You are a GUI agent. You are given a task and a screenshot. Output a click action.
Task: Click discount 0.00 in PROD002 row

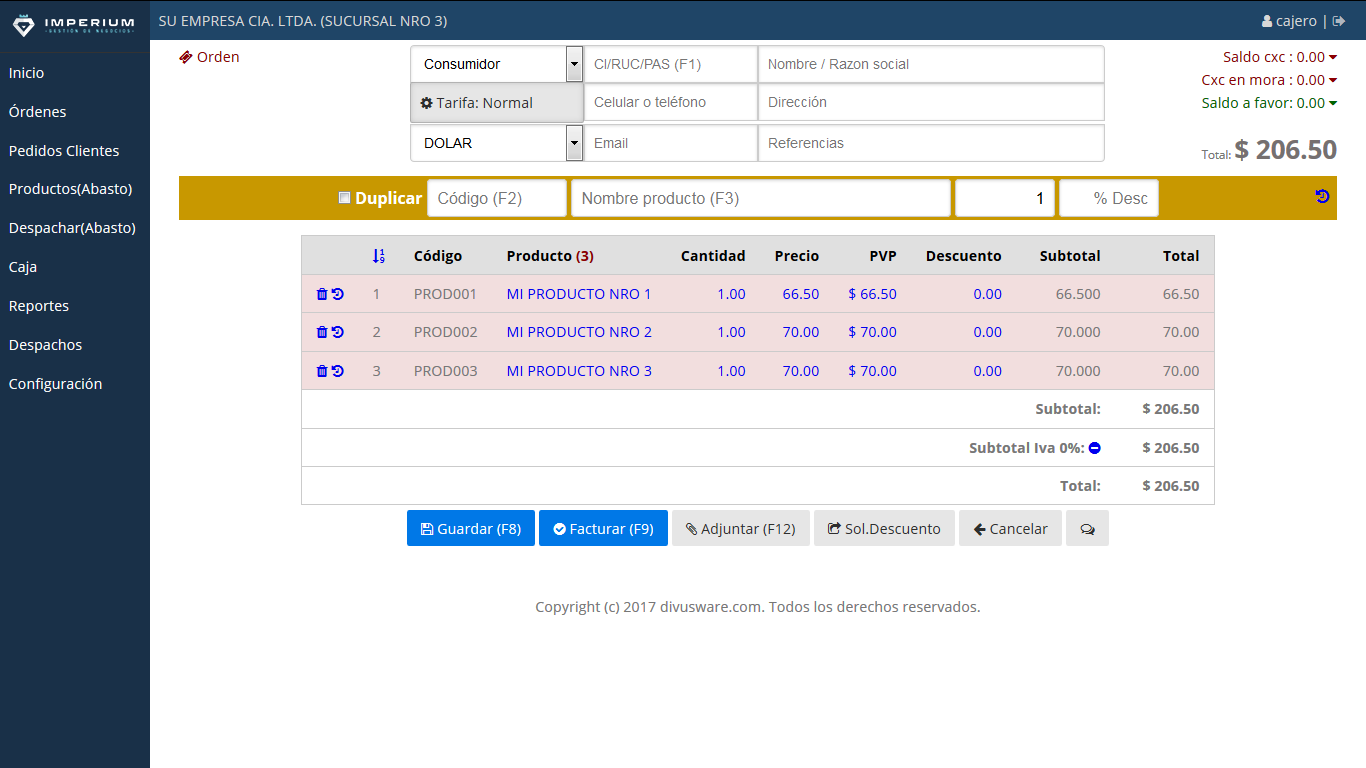click(987, 332)
